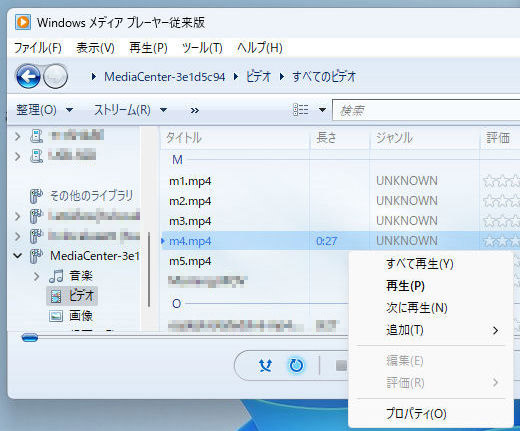Select the 音楽 music library icon
The height and width of the screenshot is (431, 520).
[x=56, y=276]
